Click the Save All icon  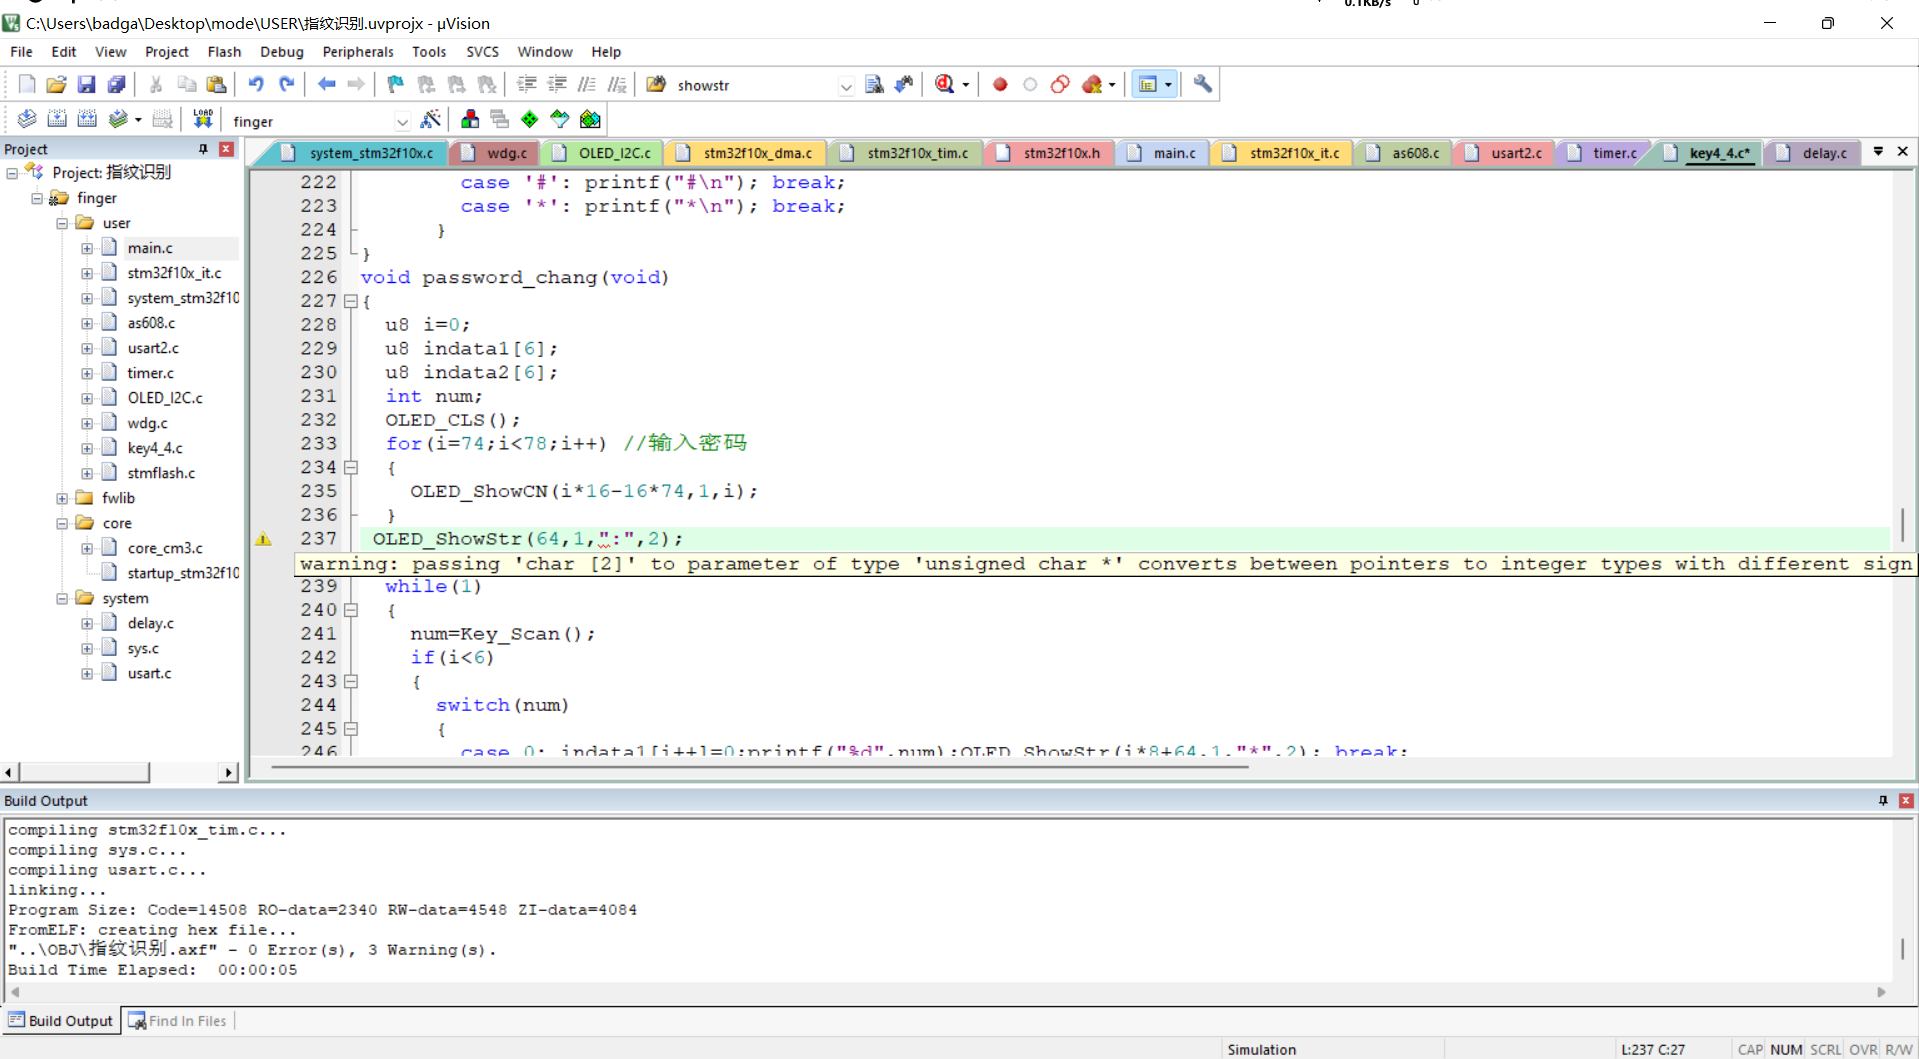[x=117, y=85]
